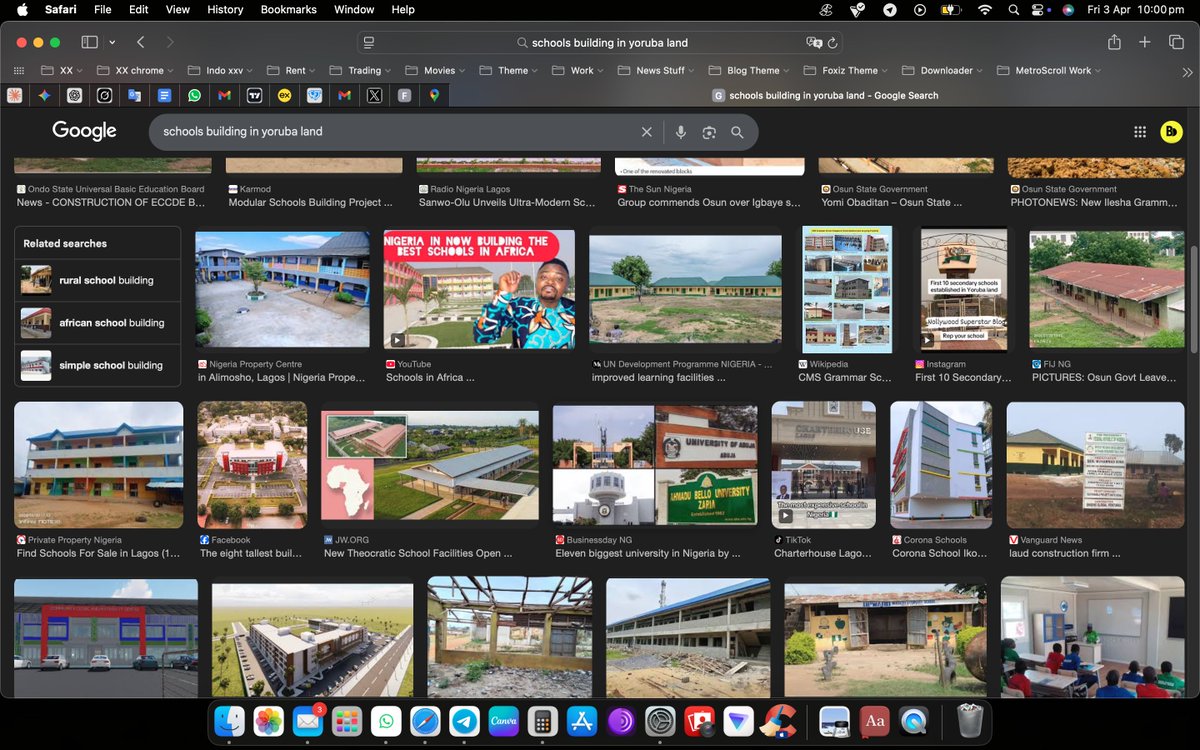1200x750 pixels.
Task: Expand the Movies bookmarks folder
Action: 437,71
